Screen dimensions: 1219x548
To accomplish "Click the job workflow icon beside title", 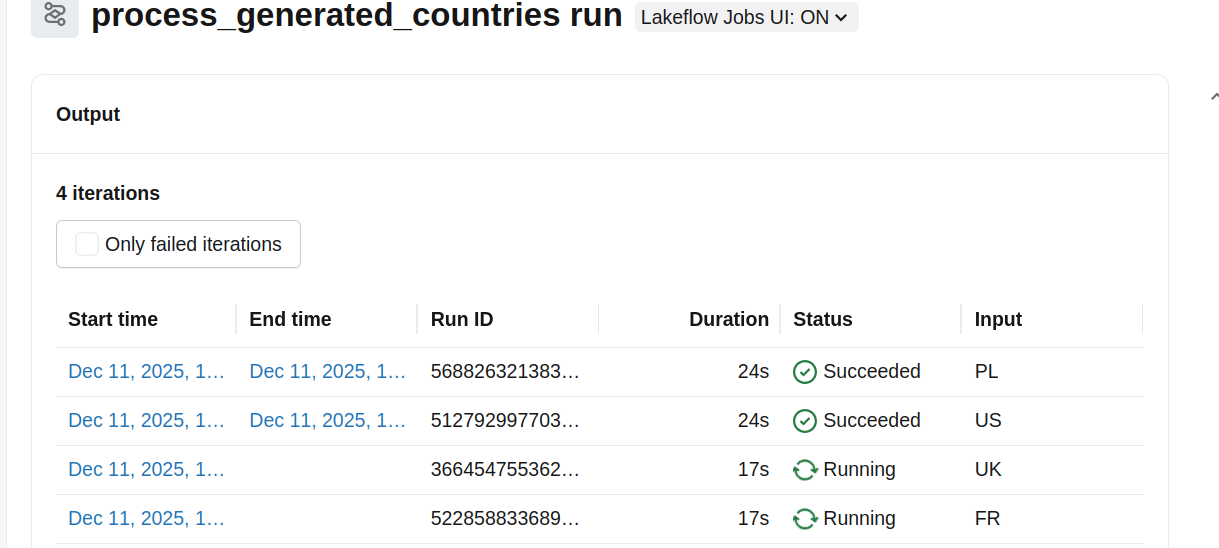I will (55, 16).
